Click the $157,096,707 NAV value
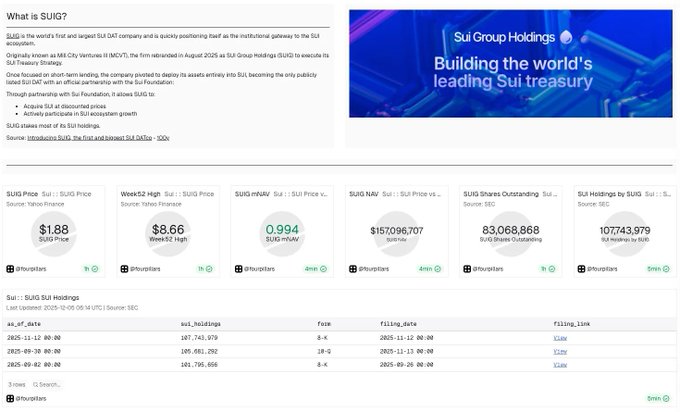The height and width of the screenshot is (412, 680). [396, 231]
